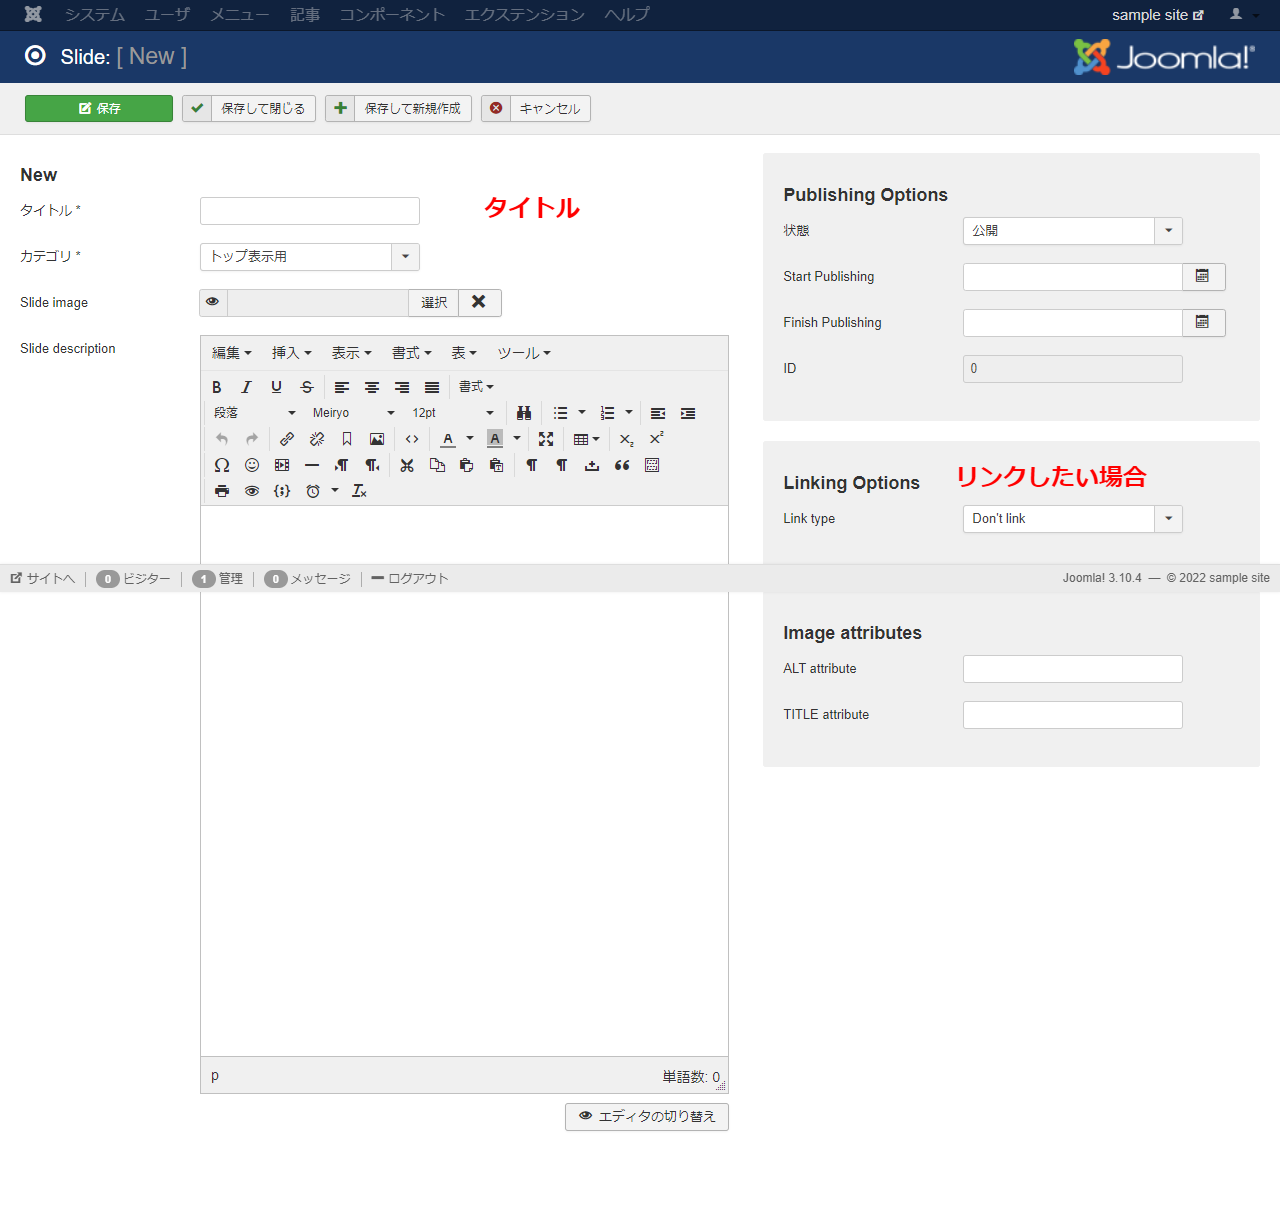Open the Link type dropdown
Viewport: 1280px width, 1222px height.
(x=1168, y=519)
